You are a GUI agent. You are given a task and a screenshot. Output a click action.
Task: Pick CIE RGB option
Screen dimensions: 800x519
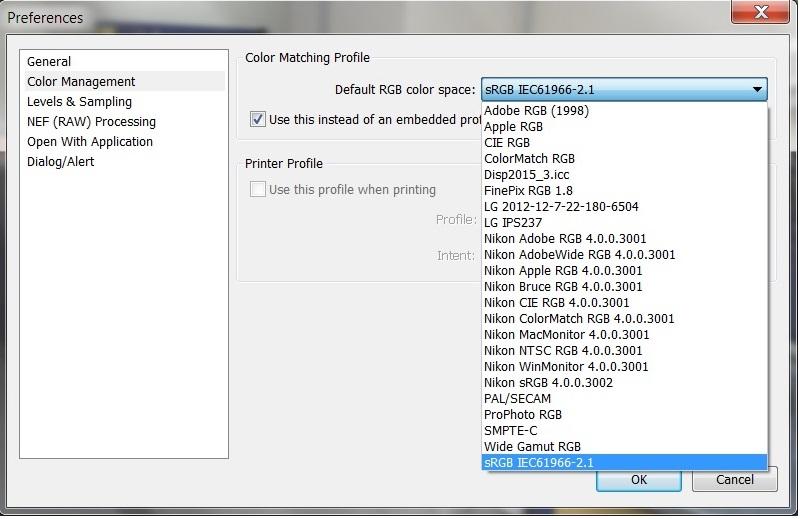(624, 142)
